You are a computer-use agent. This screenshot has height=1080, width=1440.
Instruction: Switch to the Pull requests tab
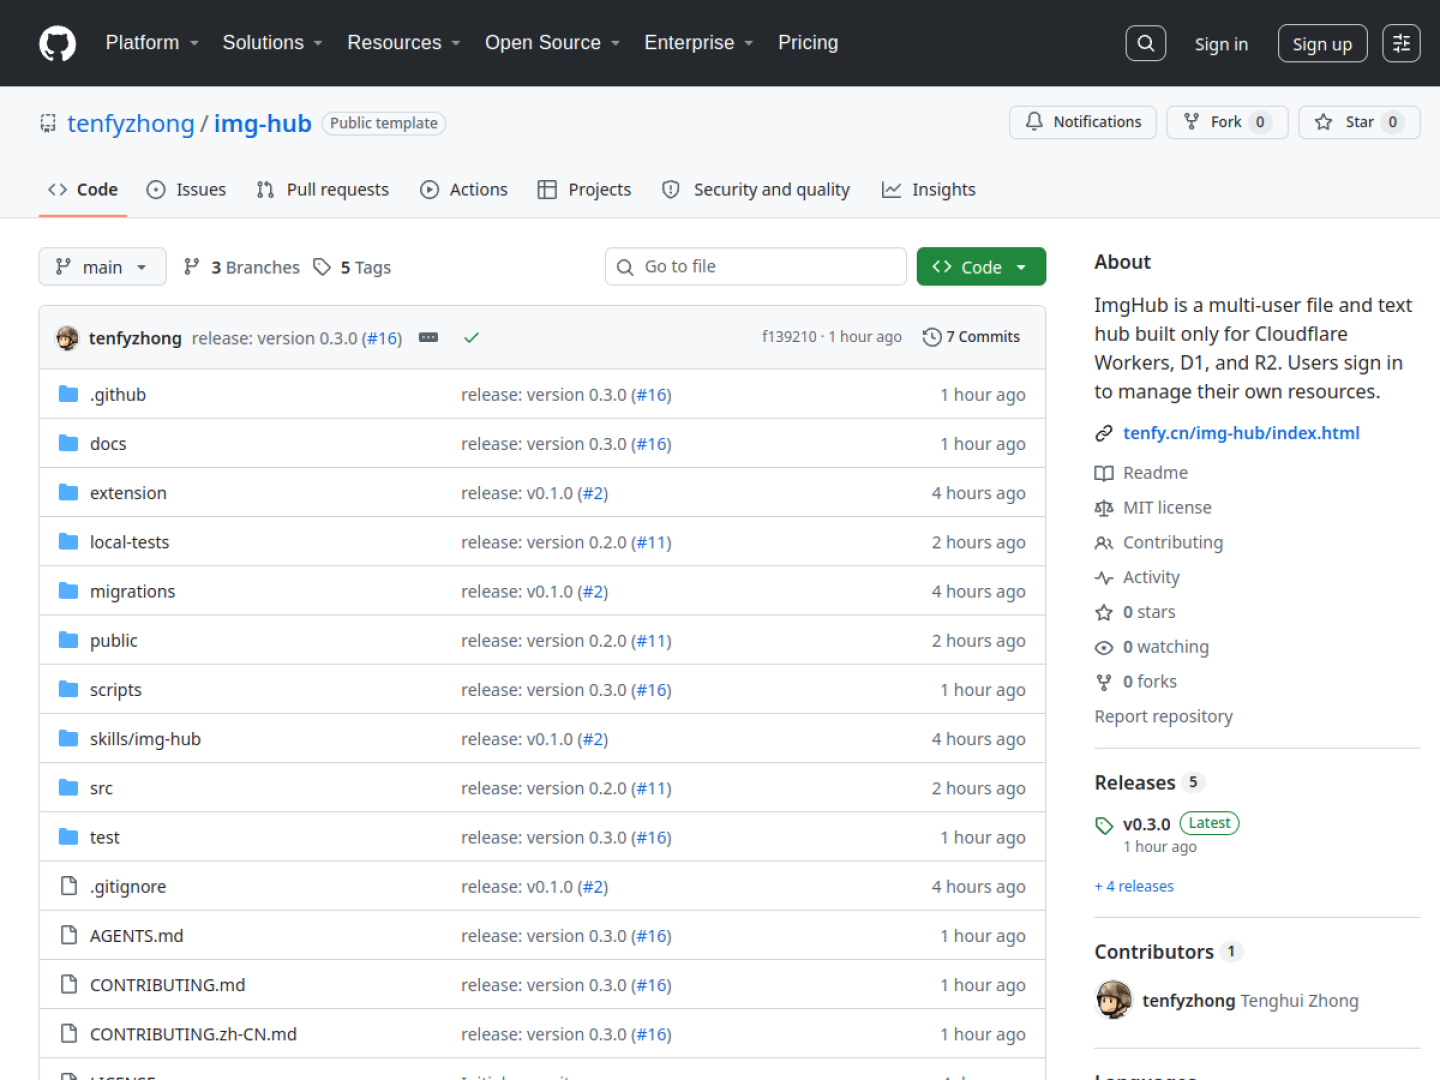click(x=323, y=189)
